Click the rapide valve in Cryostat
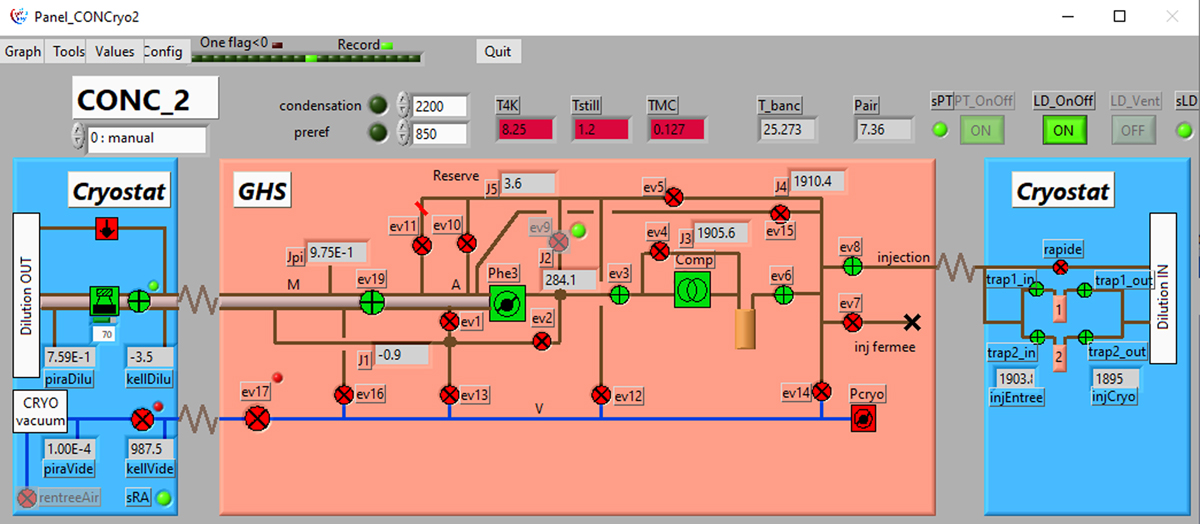Viewport: 1200px width, 524px height. (1060, 266)
